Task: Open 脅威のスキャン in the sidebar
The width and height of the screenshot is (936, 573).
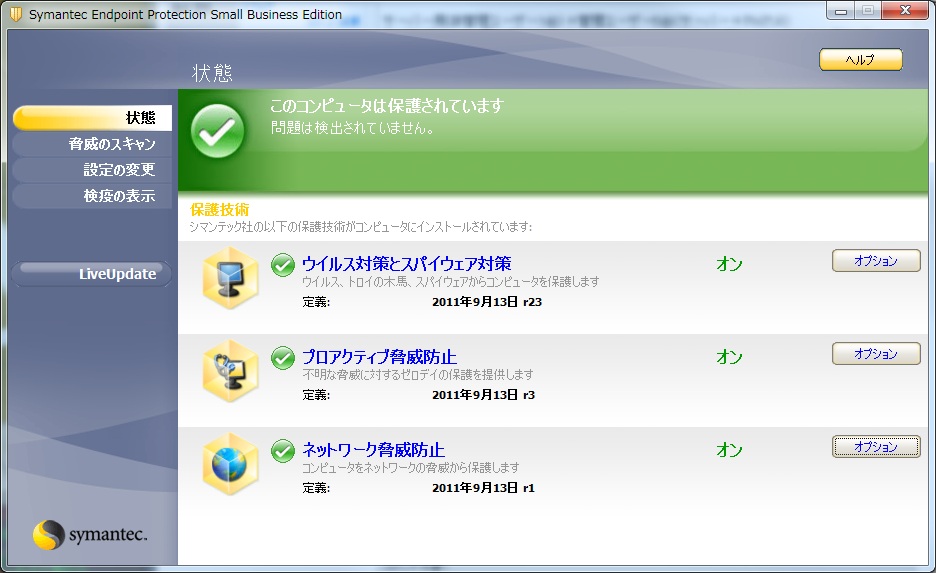Action: click(93, 144)
